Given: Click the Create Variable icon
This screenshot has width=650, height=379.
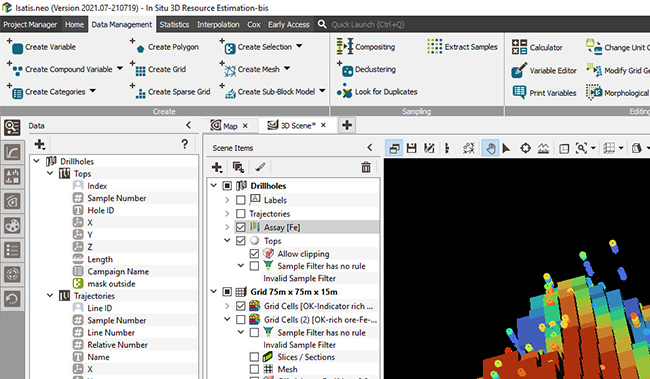Looking at the screenshot, I should tap(17, 49).
